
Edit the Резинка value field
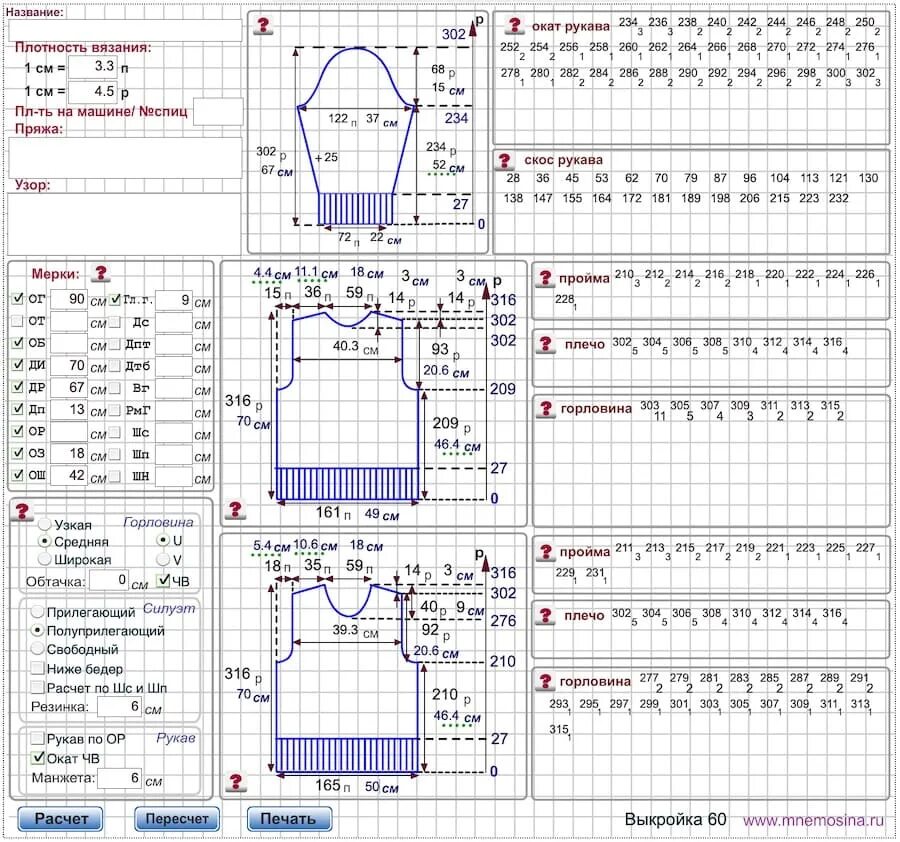point(119,706)
